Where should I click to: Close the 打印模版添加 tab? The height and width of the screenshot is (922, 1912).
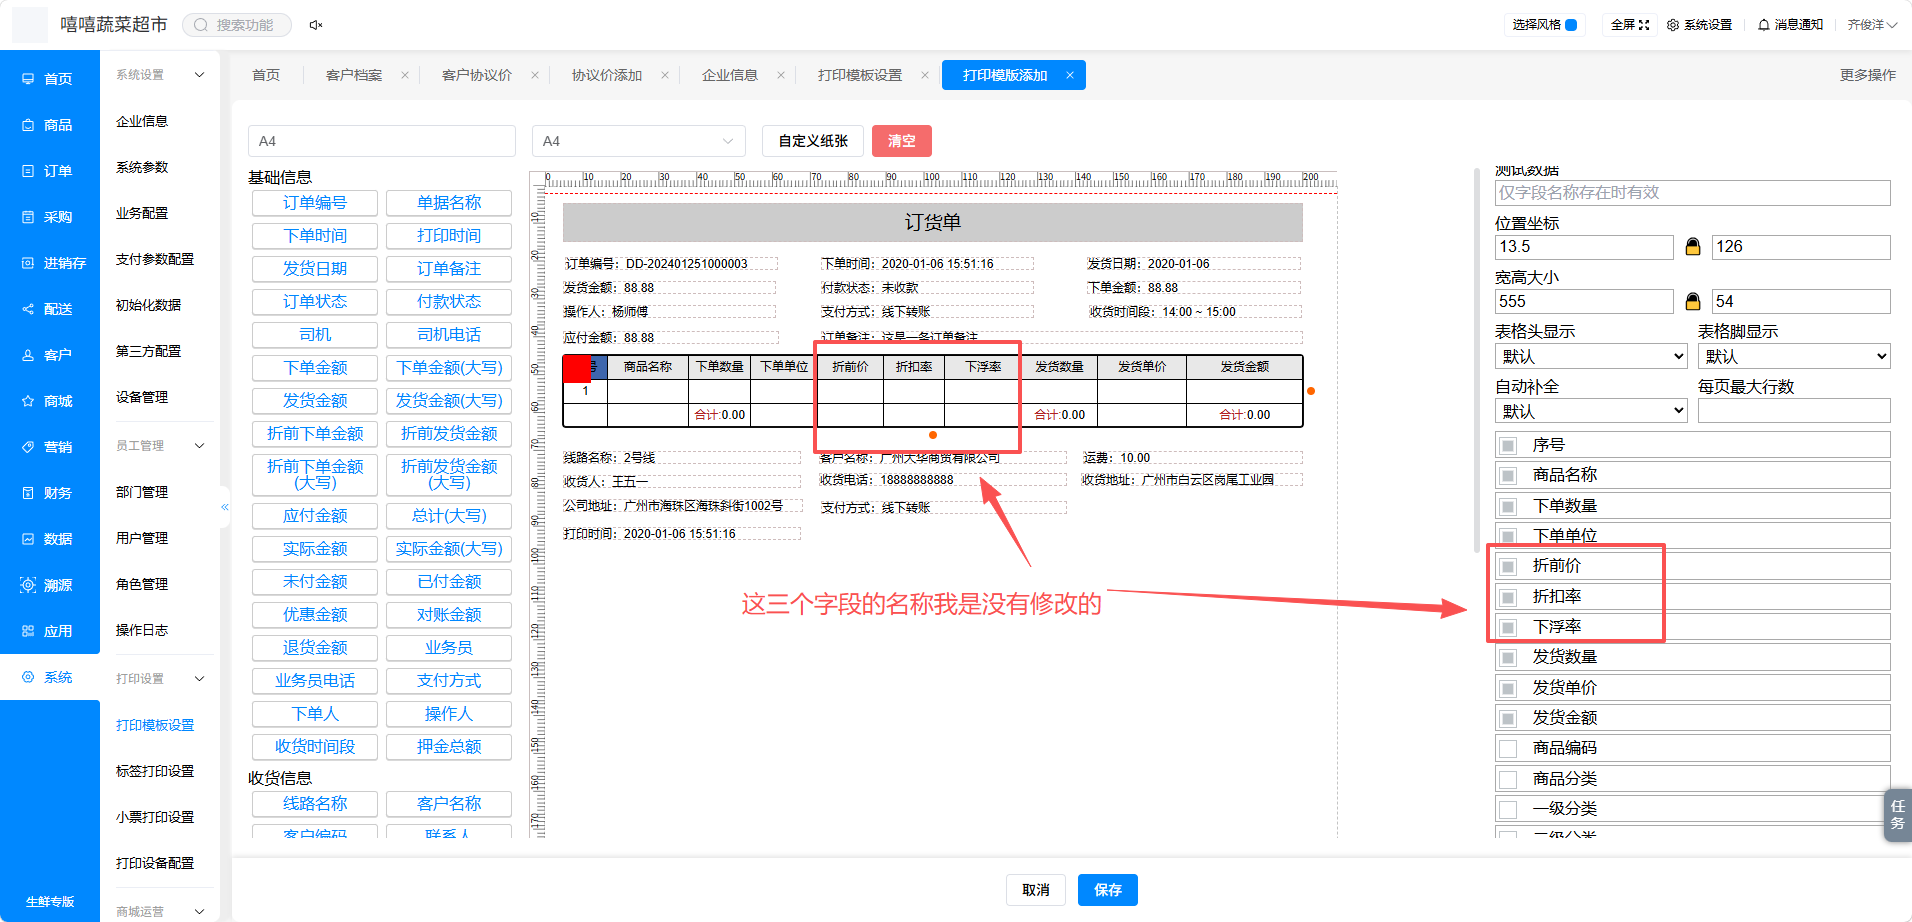tap(1070, 75)
